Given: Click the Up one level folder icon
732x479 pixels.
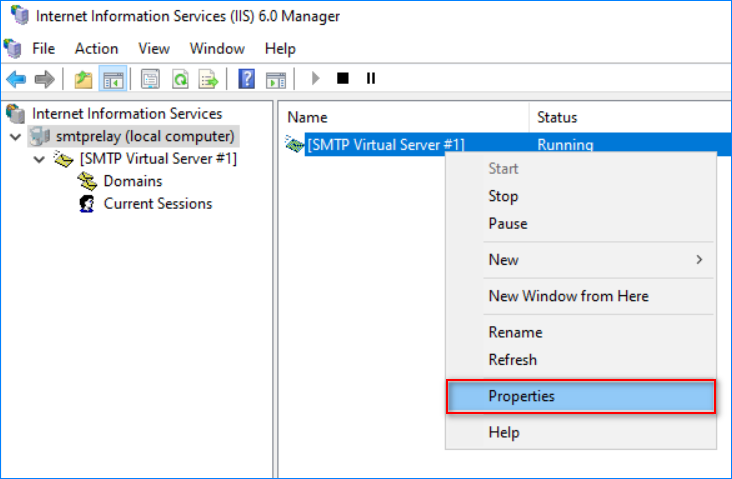Looking at the screenshot, I should tap(84, 79).
